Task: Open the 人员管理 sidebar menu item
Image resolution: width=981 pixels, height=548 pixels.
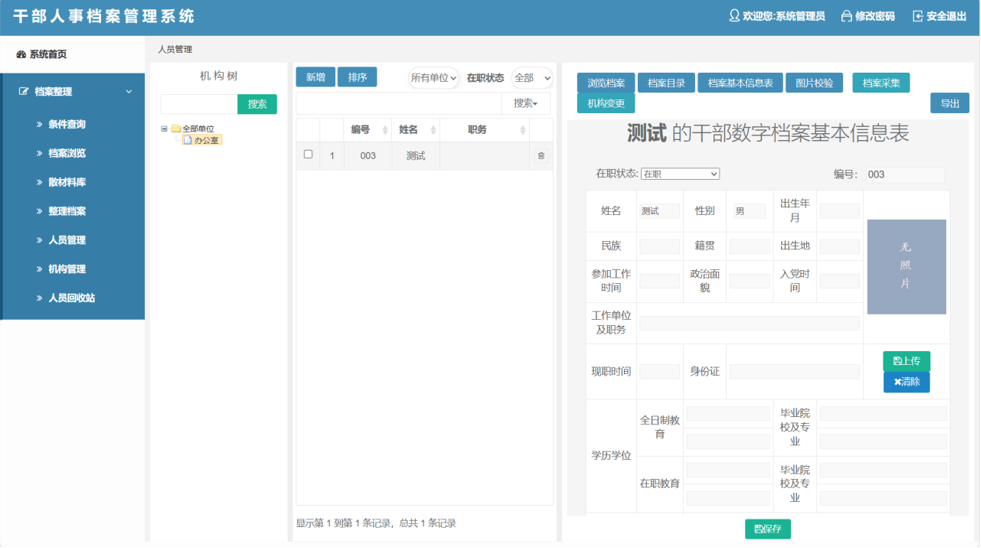Action: 66,240
